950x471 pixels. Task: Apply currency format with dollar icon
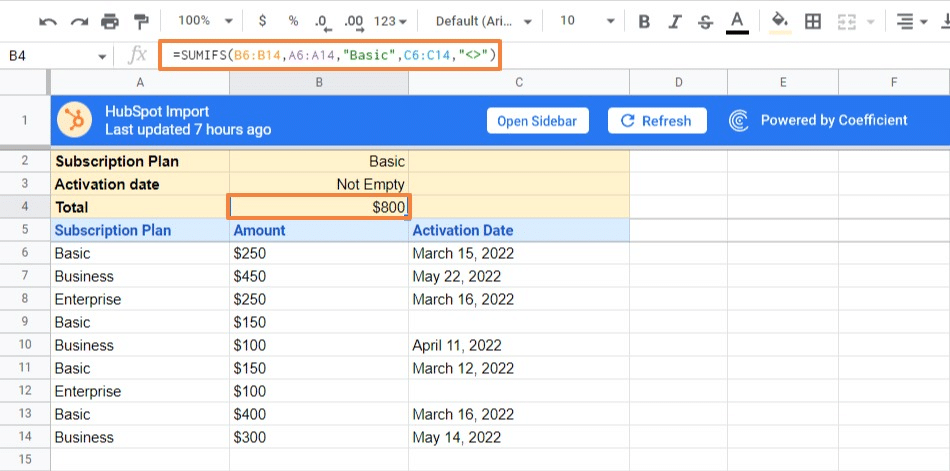262,21
